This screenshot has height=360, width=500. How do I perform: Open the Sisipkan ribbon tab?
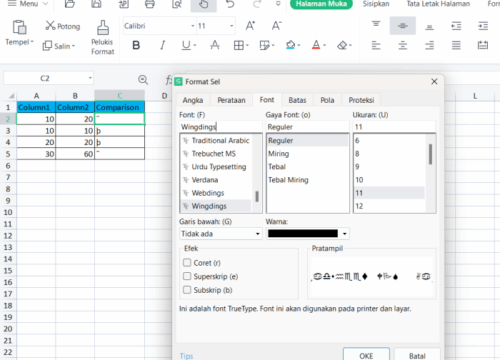[x=376, y=4]
